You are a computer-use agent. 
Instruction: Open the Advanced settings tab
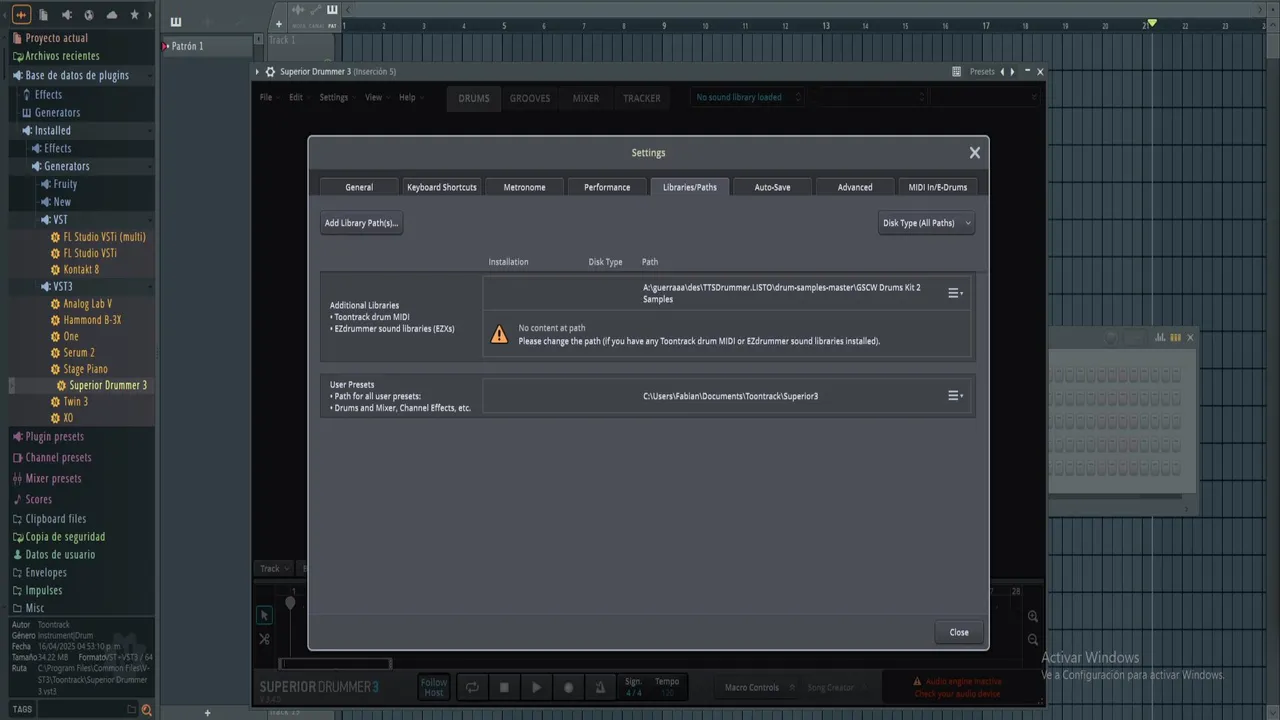(x=855, y=187)
